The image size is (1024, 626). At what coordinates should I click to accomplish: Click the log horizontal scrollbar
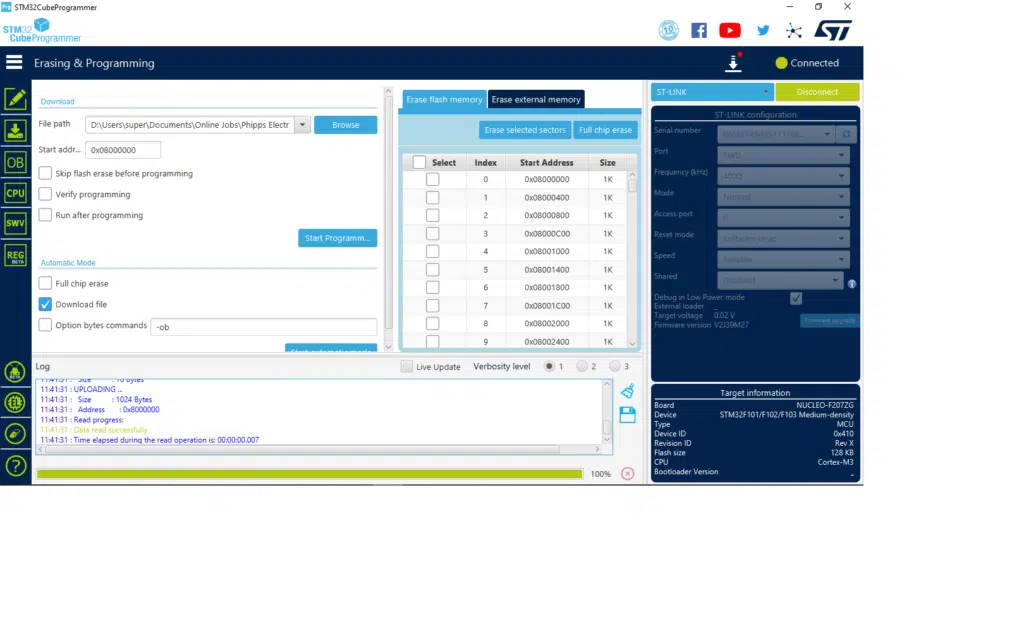click(319, 449)
